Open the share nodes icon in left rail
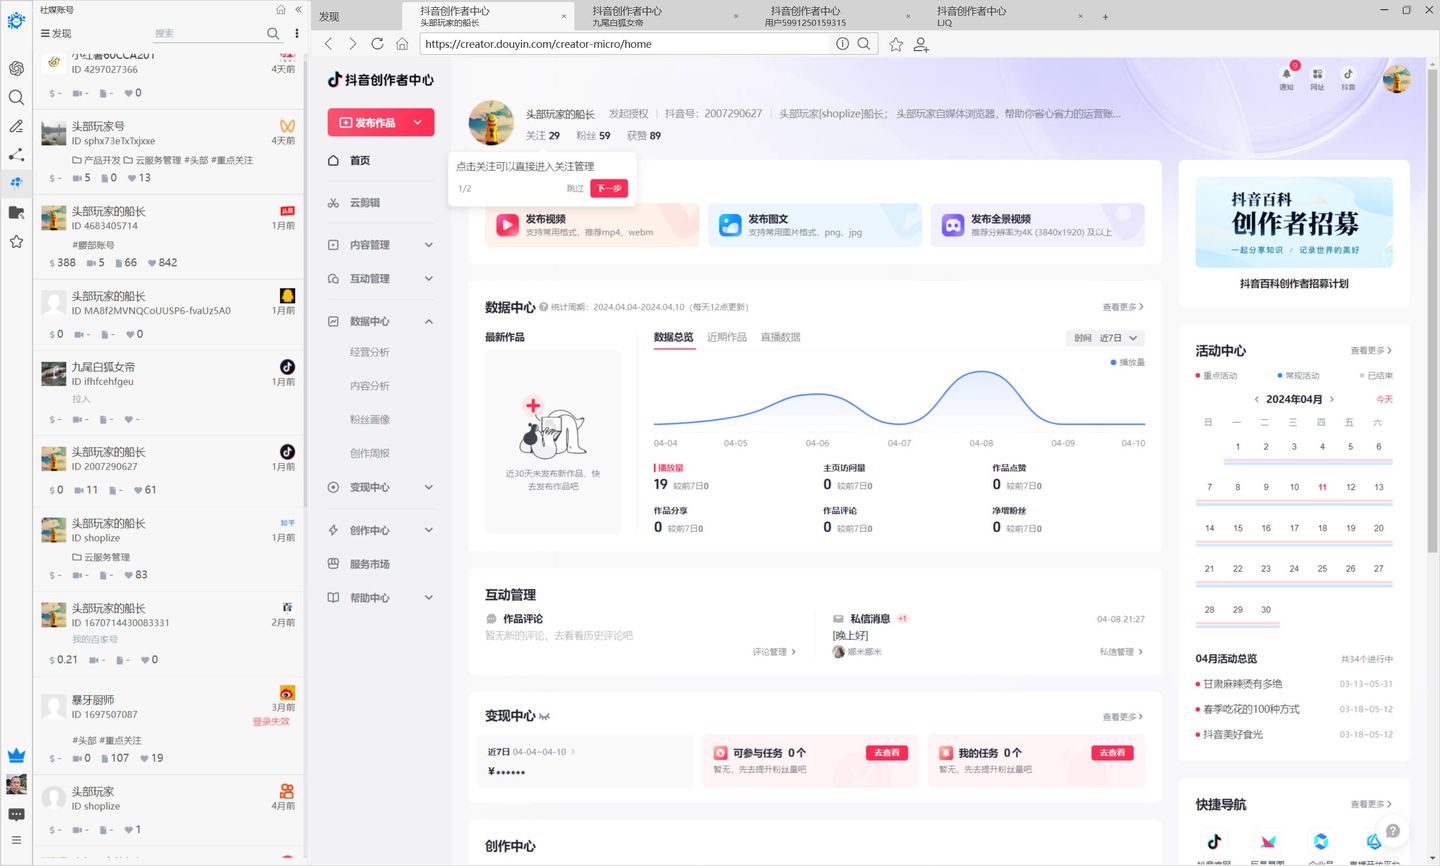Image resolution: width=1440 pixels, height=866 pixels. point(16,154)
